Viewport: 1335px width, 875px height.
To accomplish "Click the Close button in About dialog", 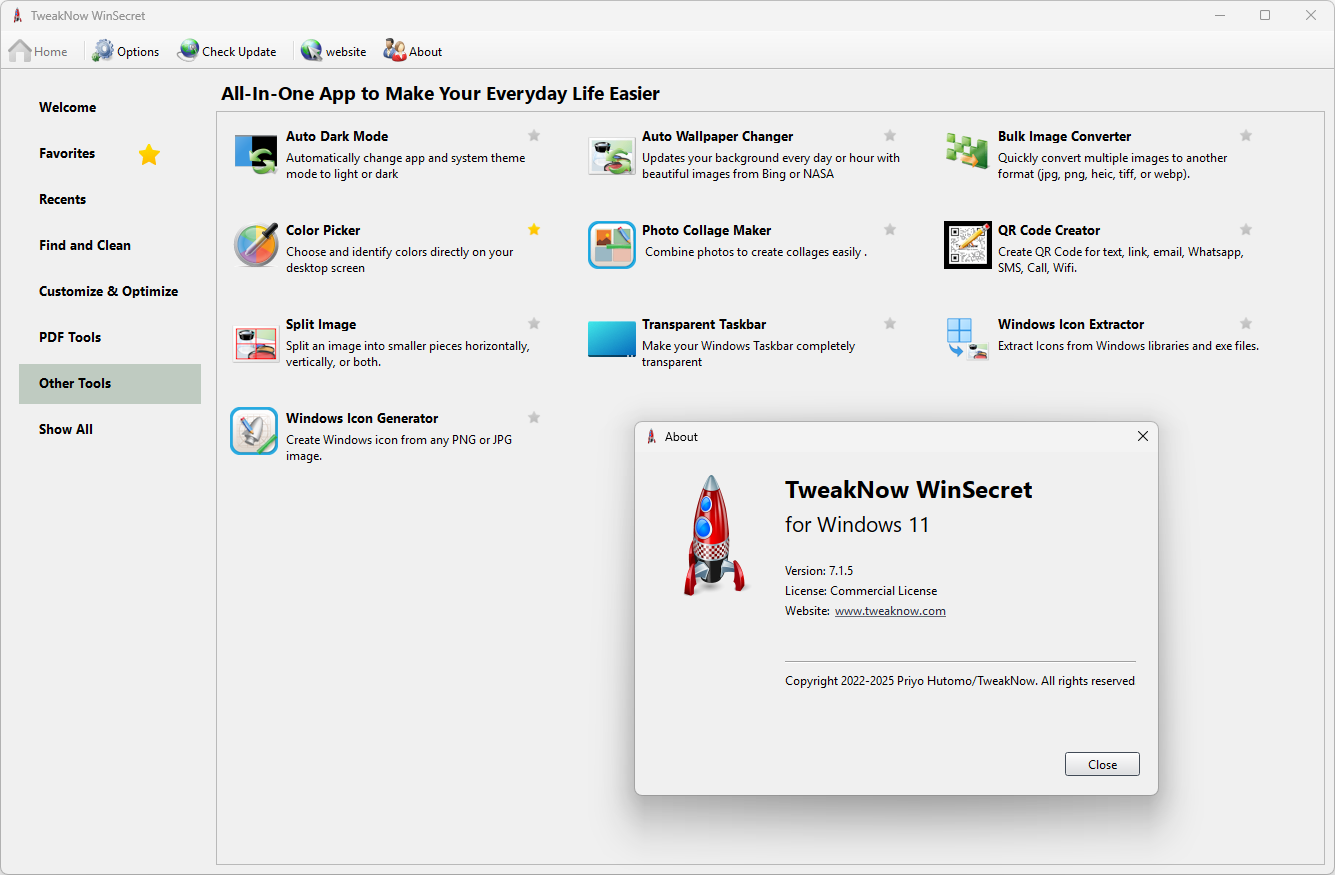I will tap(1102, 764).
